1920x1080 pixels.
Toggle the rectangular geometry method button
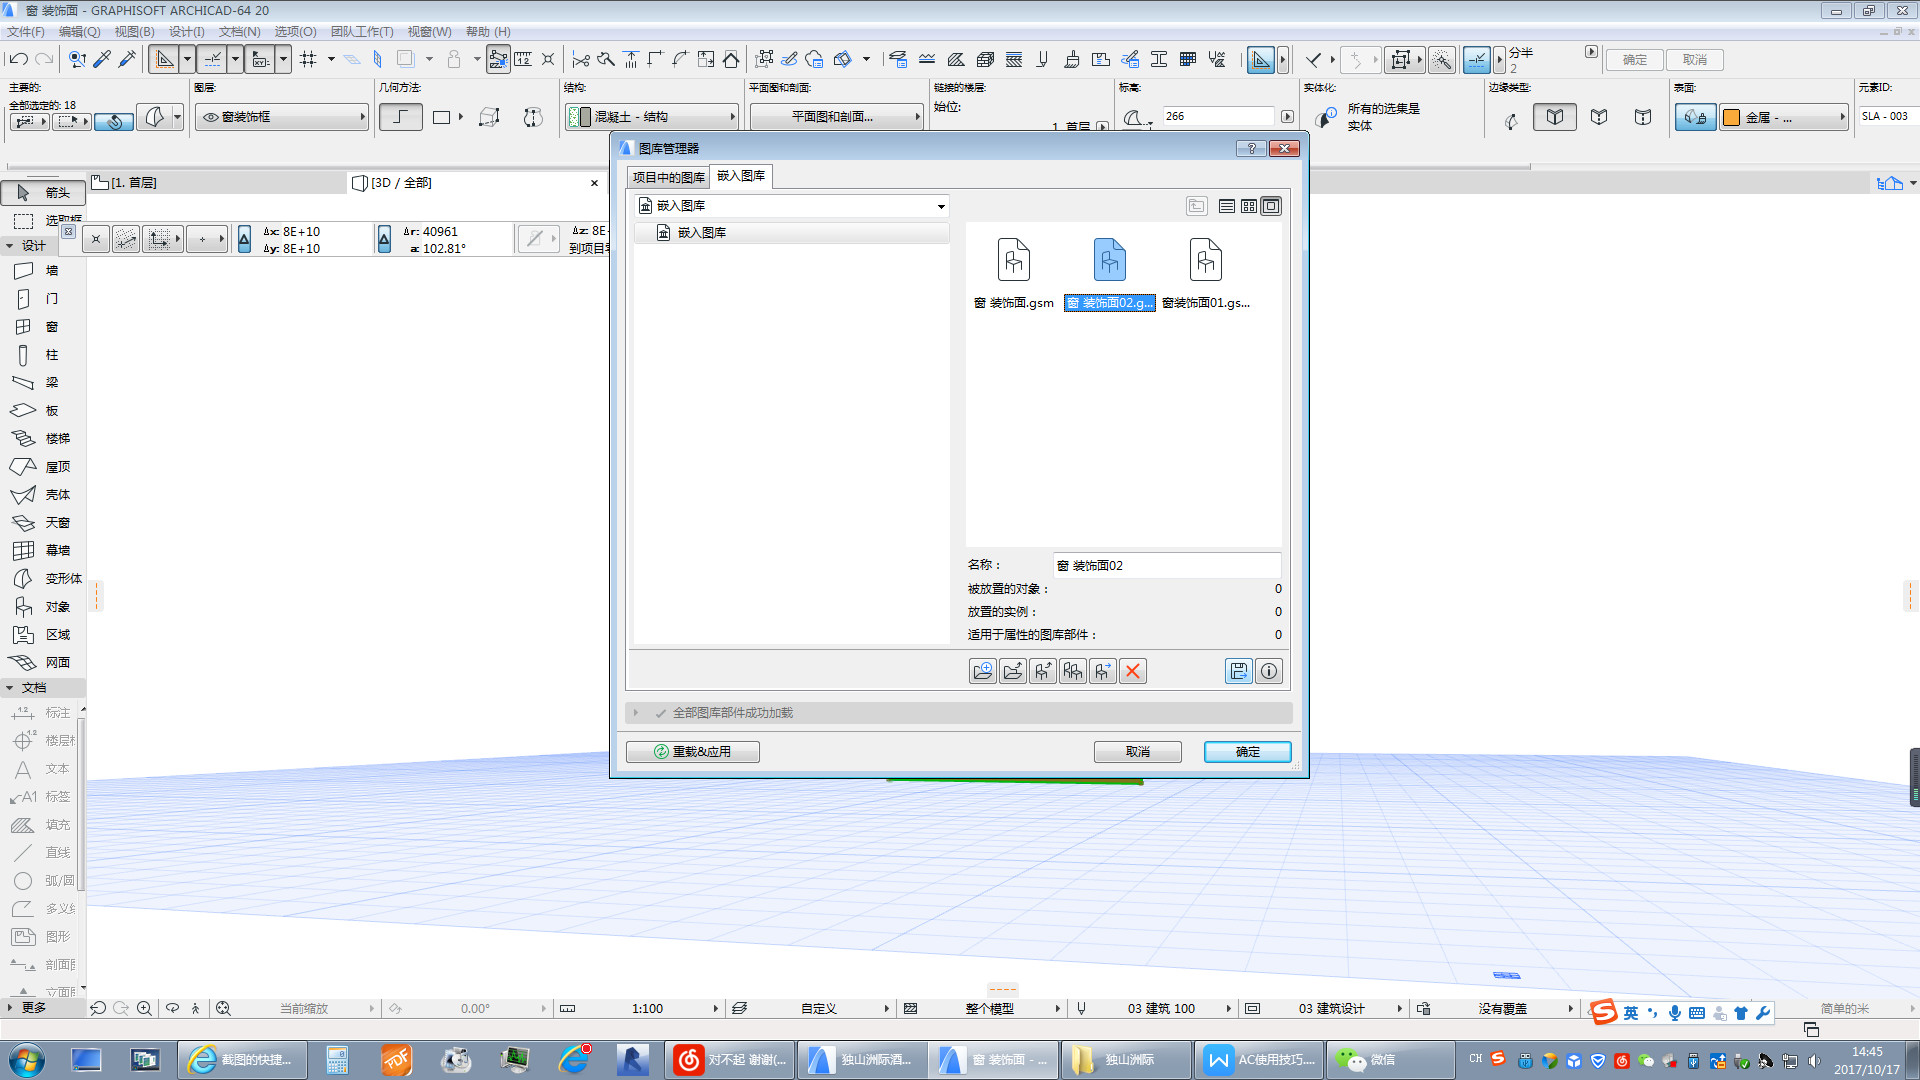click(x=441, y=118)
